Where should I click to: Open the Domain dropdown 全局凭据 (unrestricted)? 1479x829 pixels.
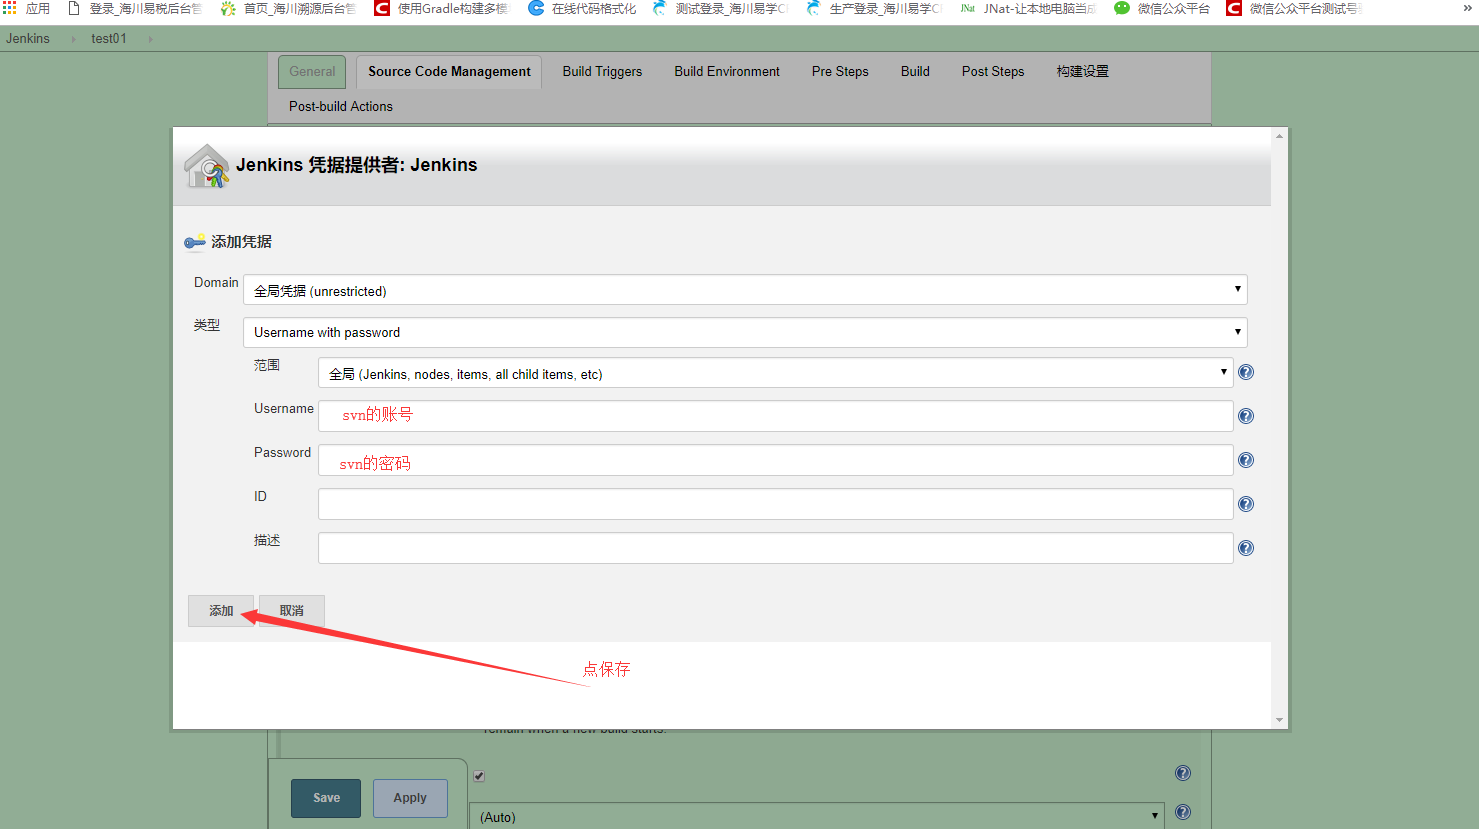pyautogui.click(x=745, y=290)
